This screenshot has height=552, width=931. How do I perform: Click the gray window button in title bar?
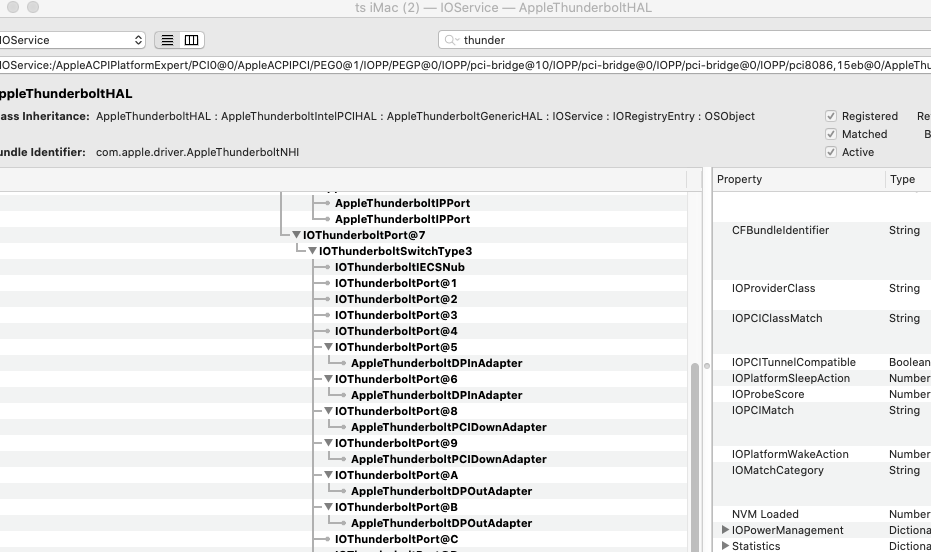(33, 8)
